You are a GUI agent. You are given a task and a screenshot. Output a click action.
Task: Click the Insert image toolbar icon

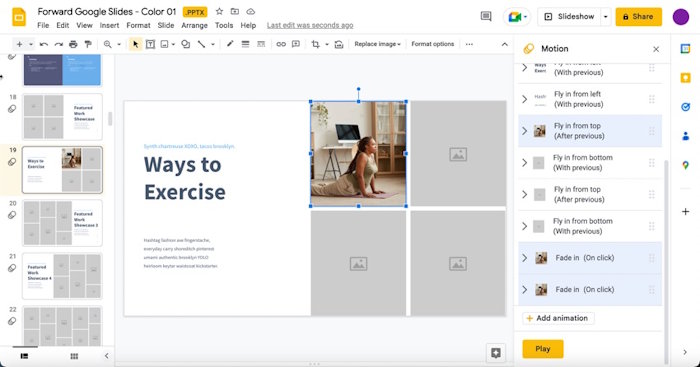coord(165,44)
